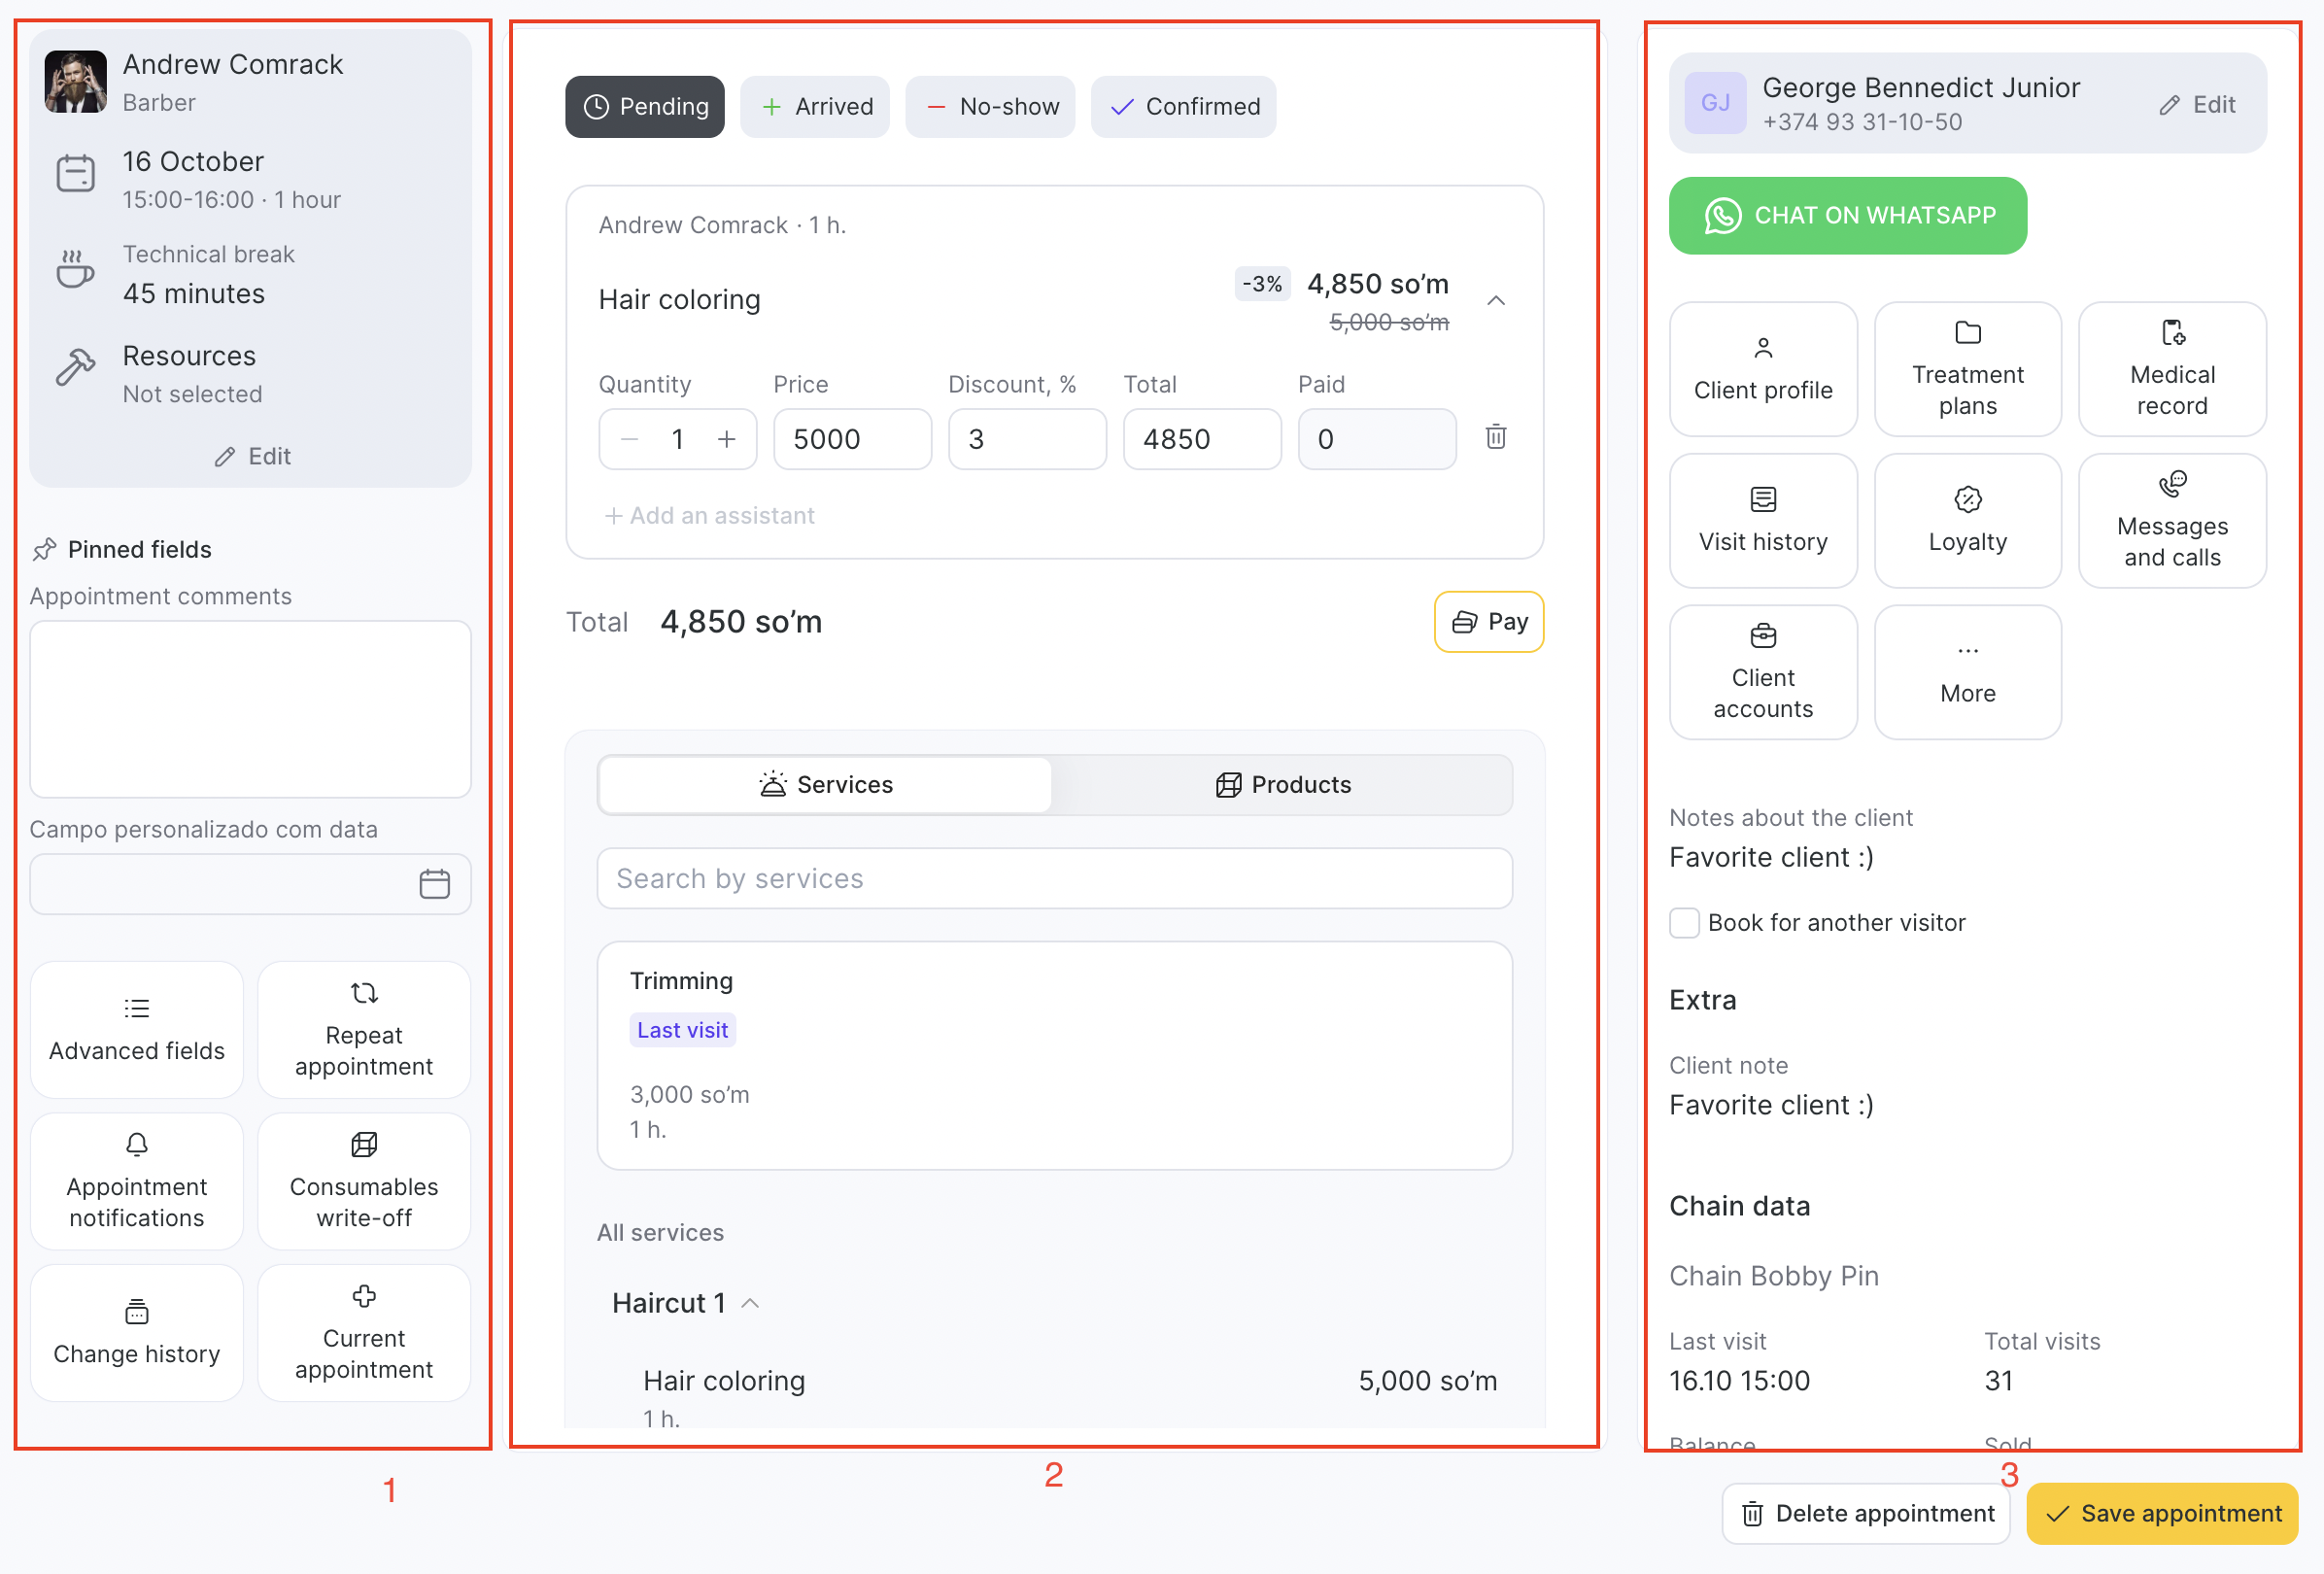Open Treatment plans tile
Image resolution: width=2324 pixels, height=1574 pixels.
point(1967,370)
